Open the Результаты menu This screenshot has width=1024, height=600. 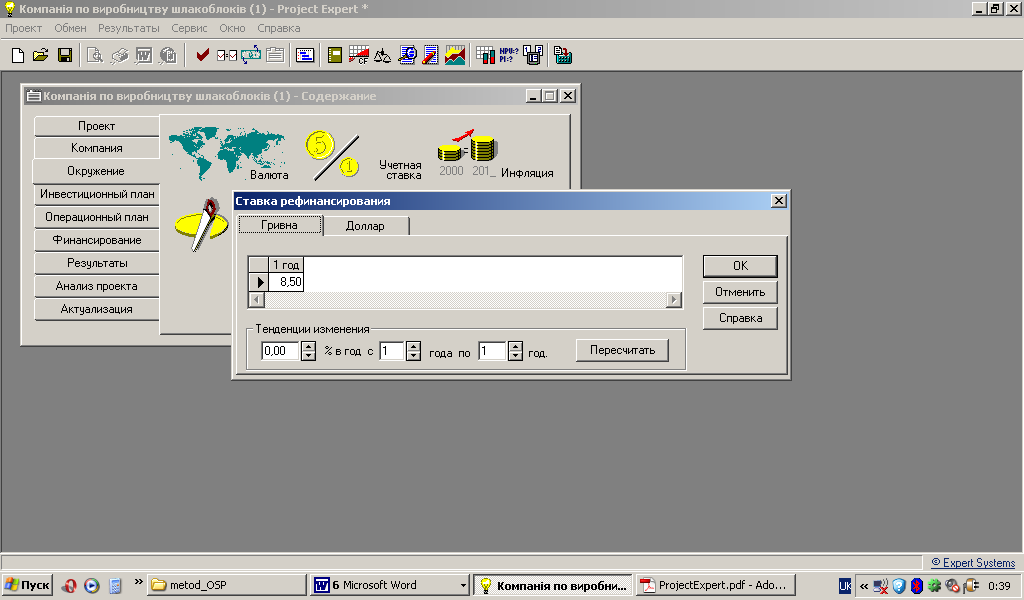(x=129, y=28)
